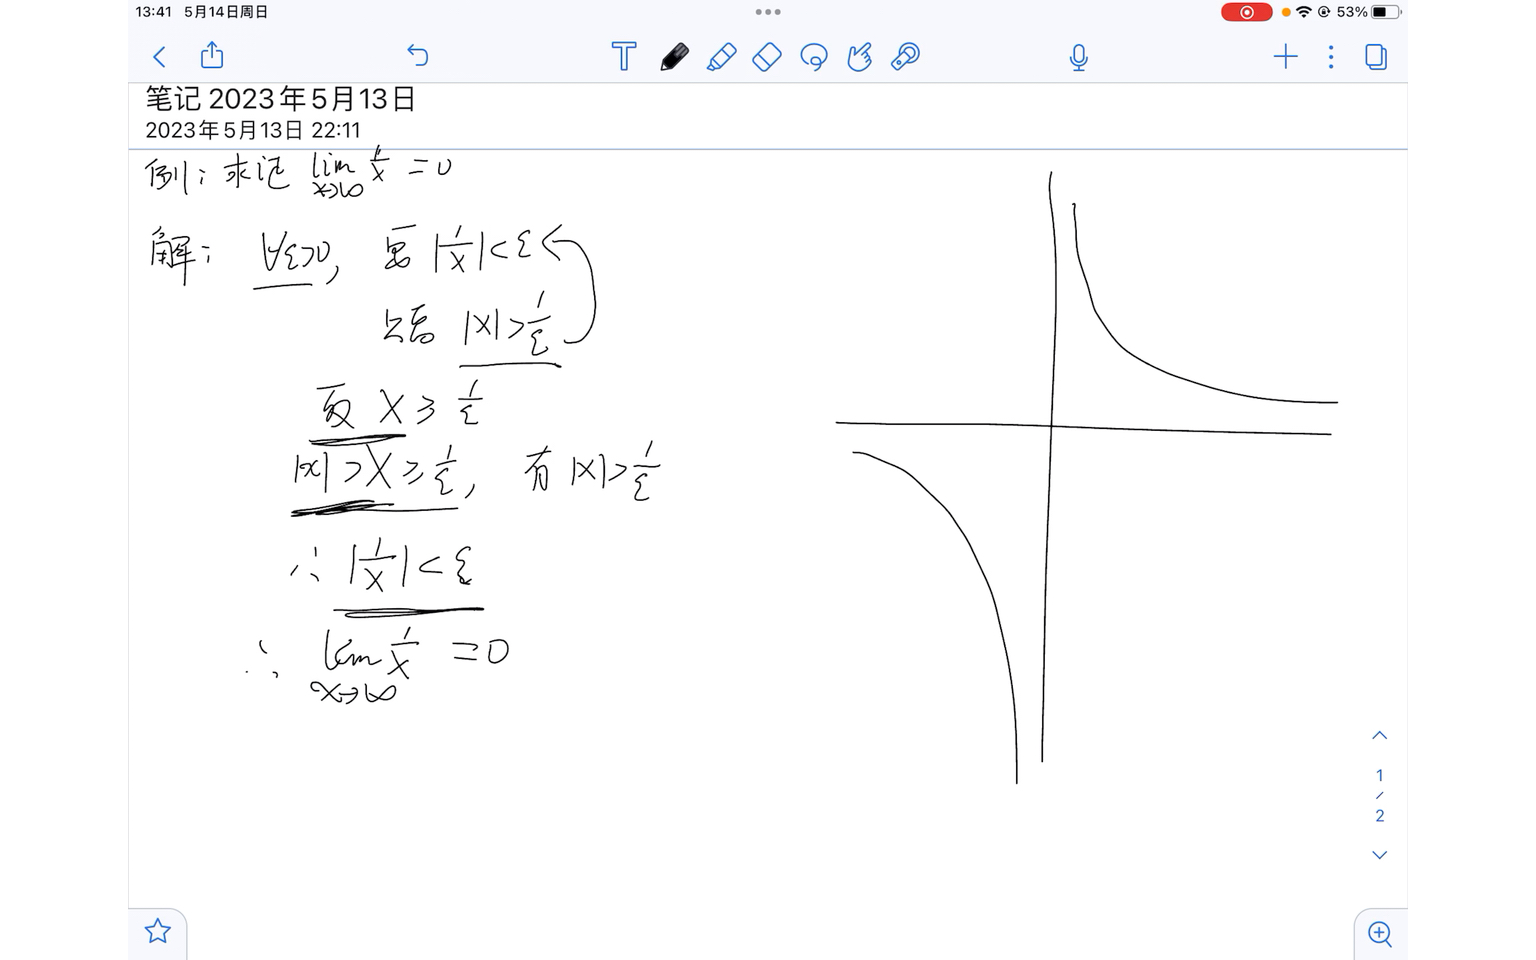Tap the status bar time 13:41

click(x=153, y=12)
